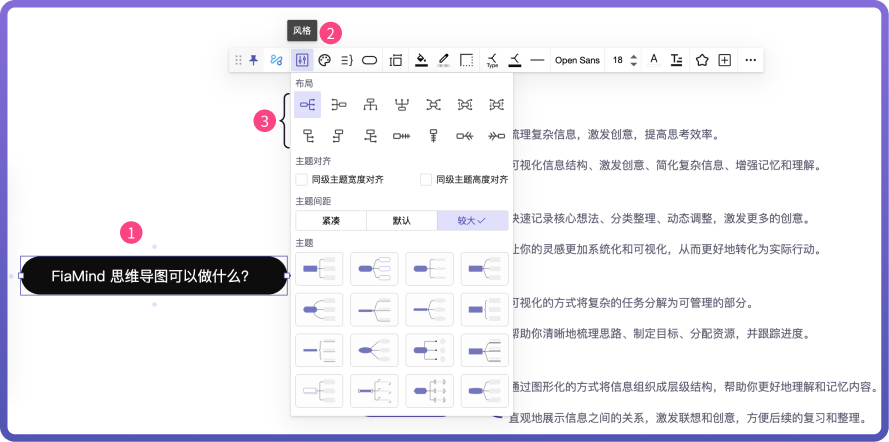
Task: Click canvas text ending 理解和记忆内容。
Action: (x=694, y=388)
